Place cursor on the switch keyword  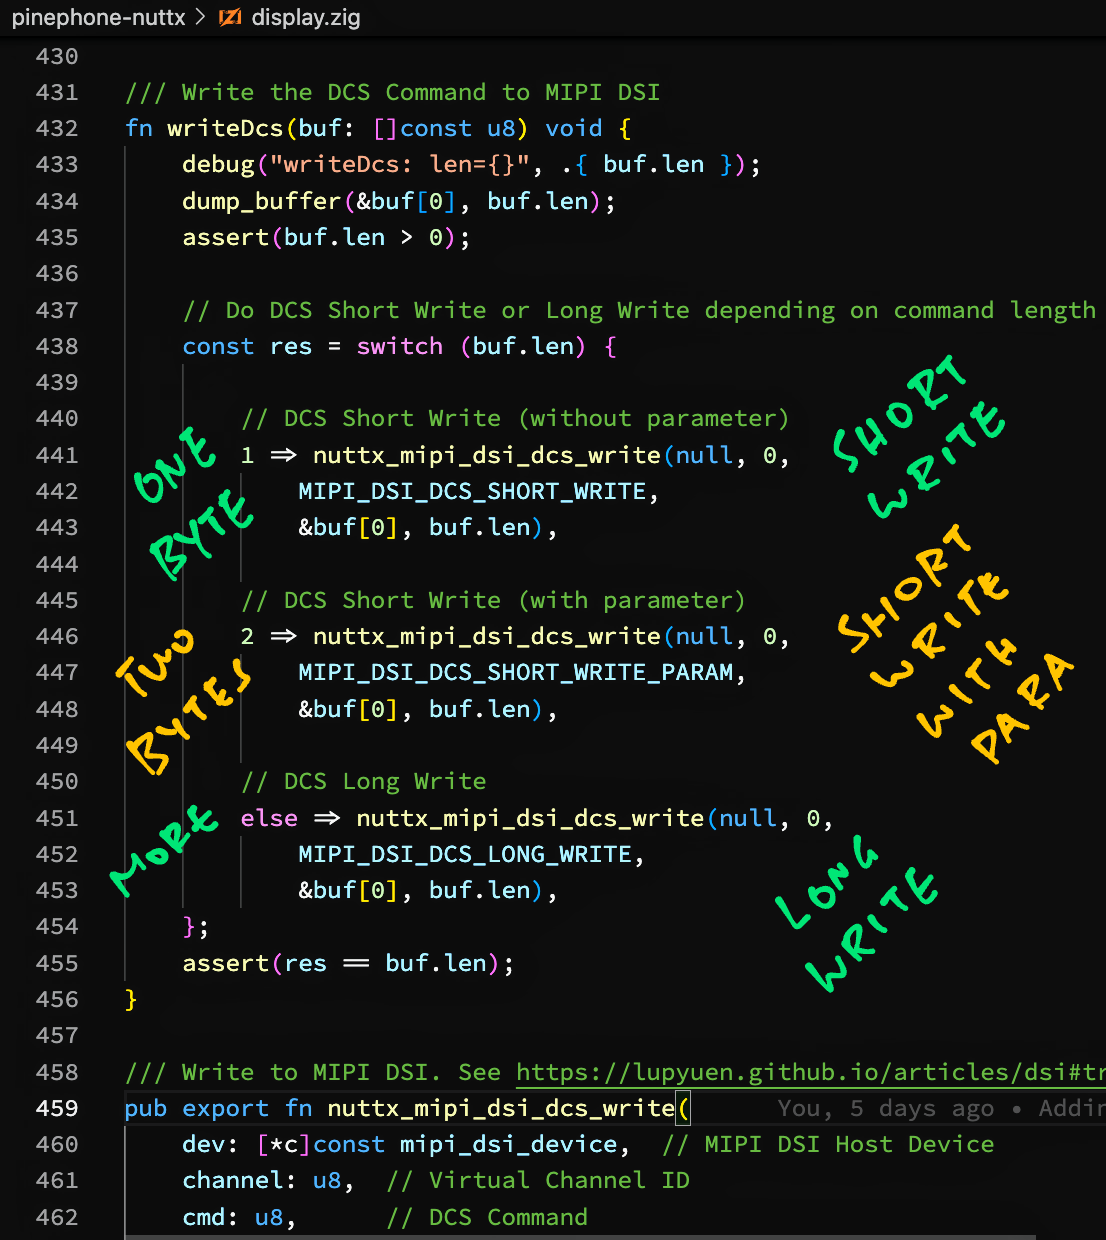click(399, 346)
